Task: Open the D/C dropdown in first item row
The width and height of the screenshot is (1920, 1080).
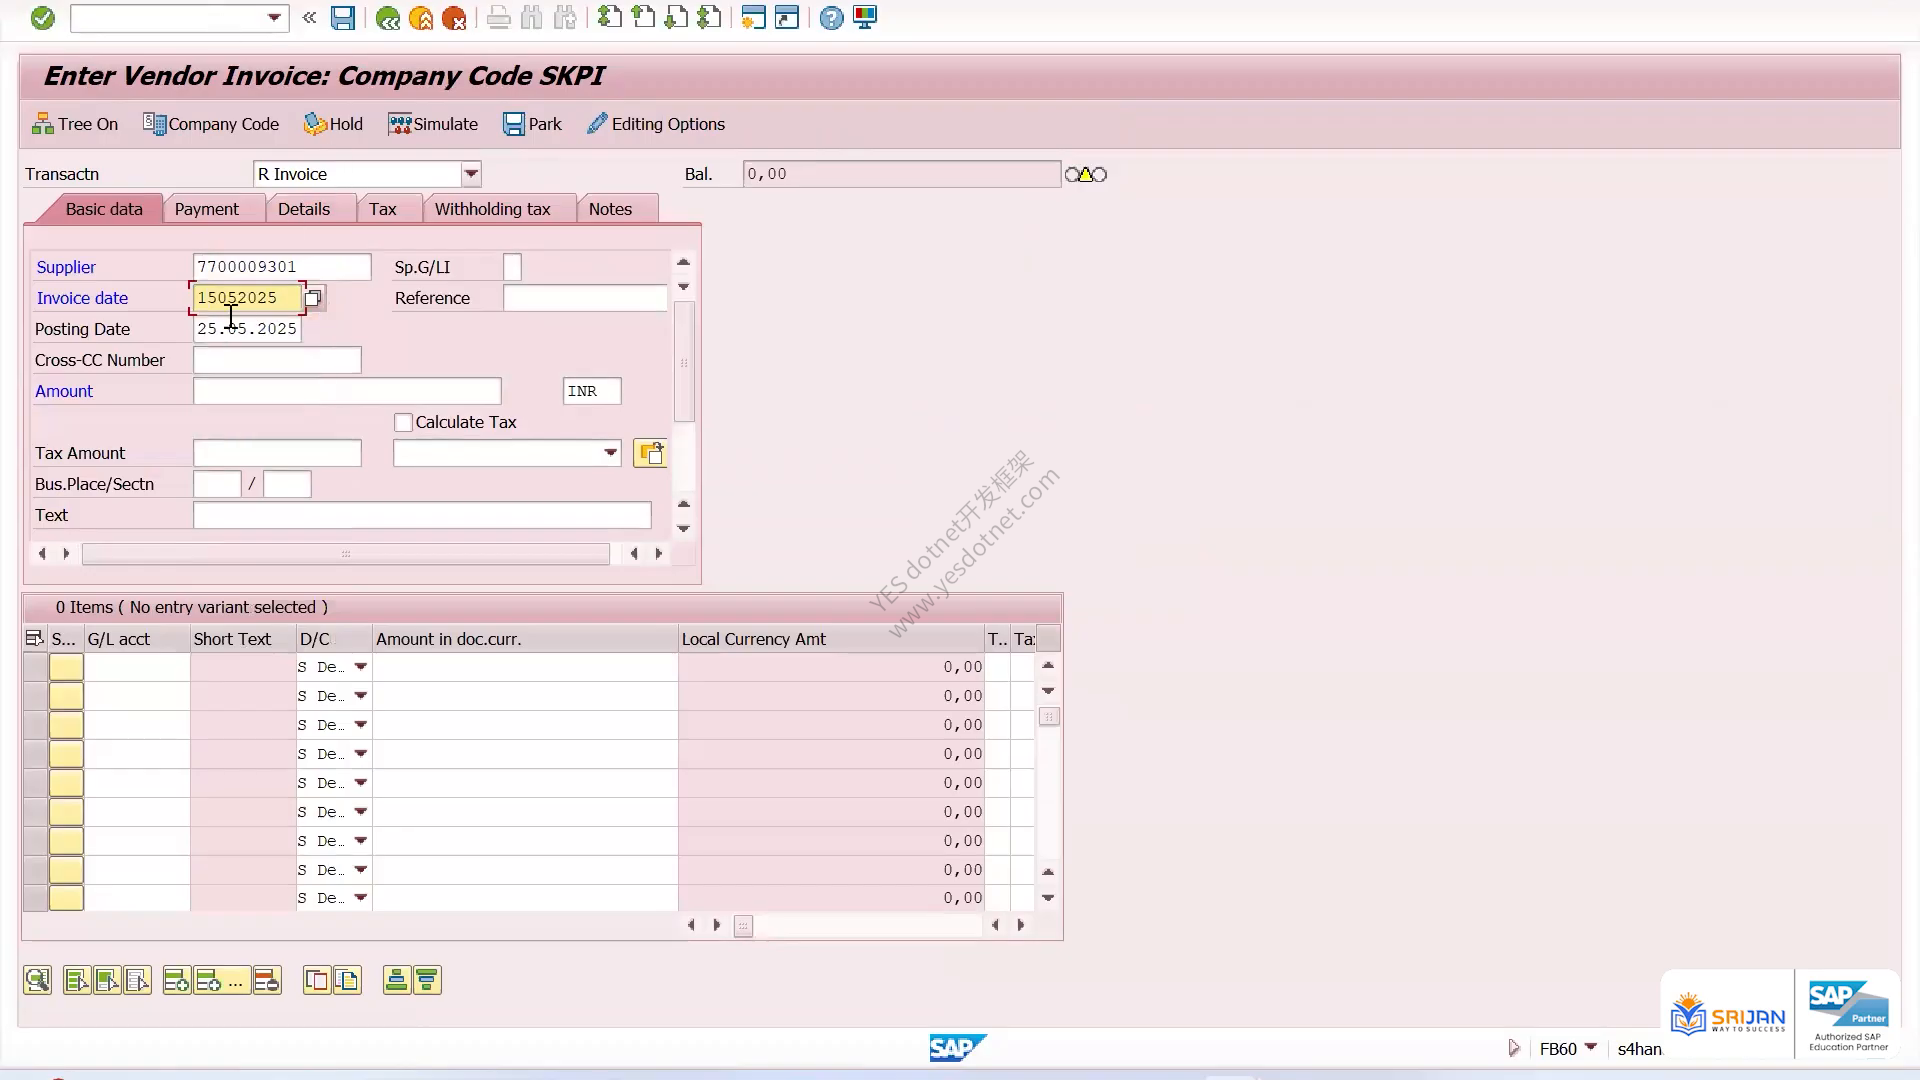Action: 361,667
